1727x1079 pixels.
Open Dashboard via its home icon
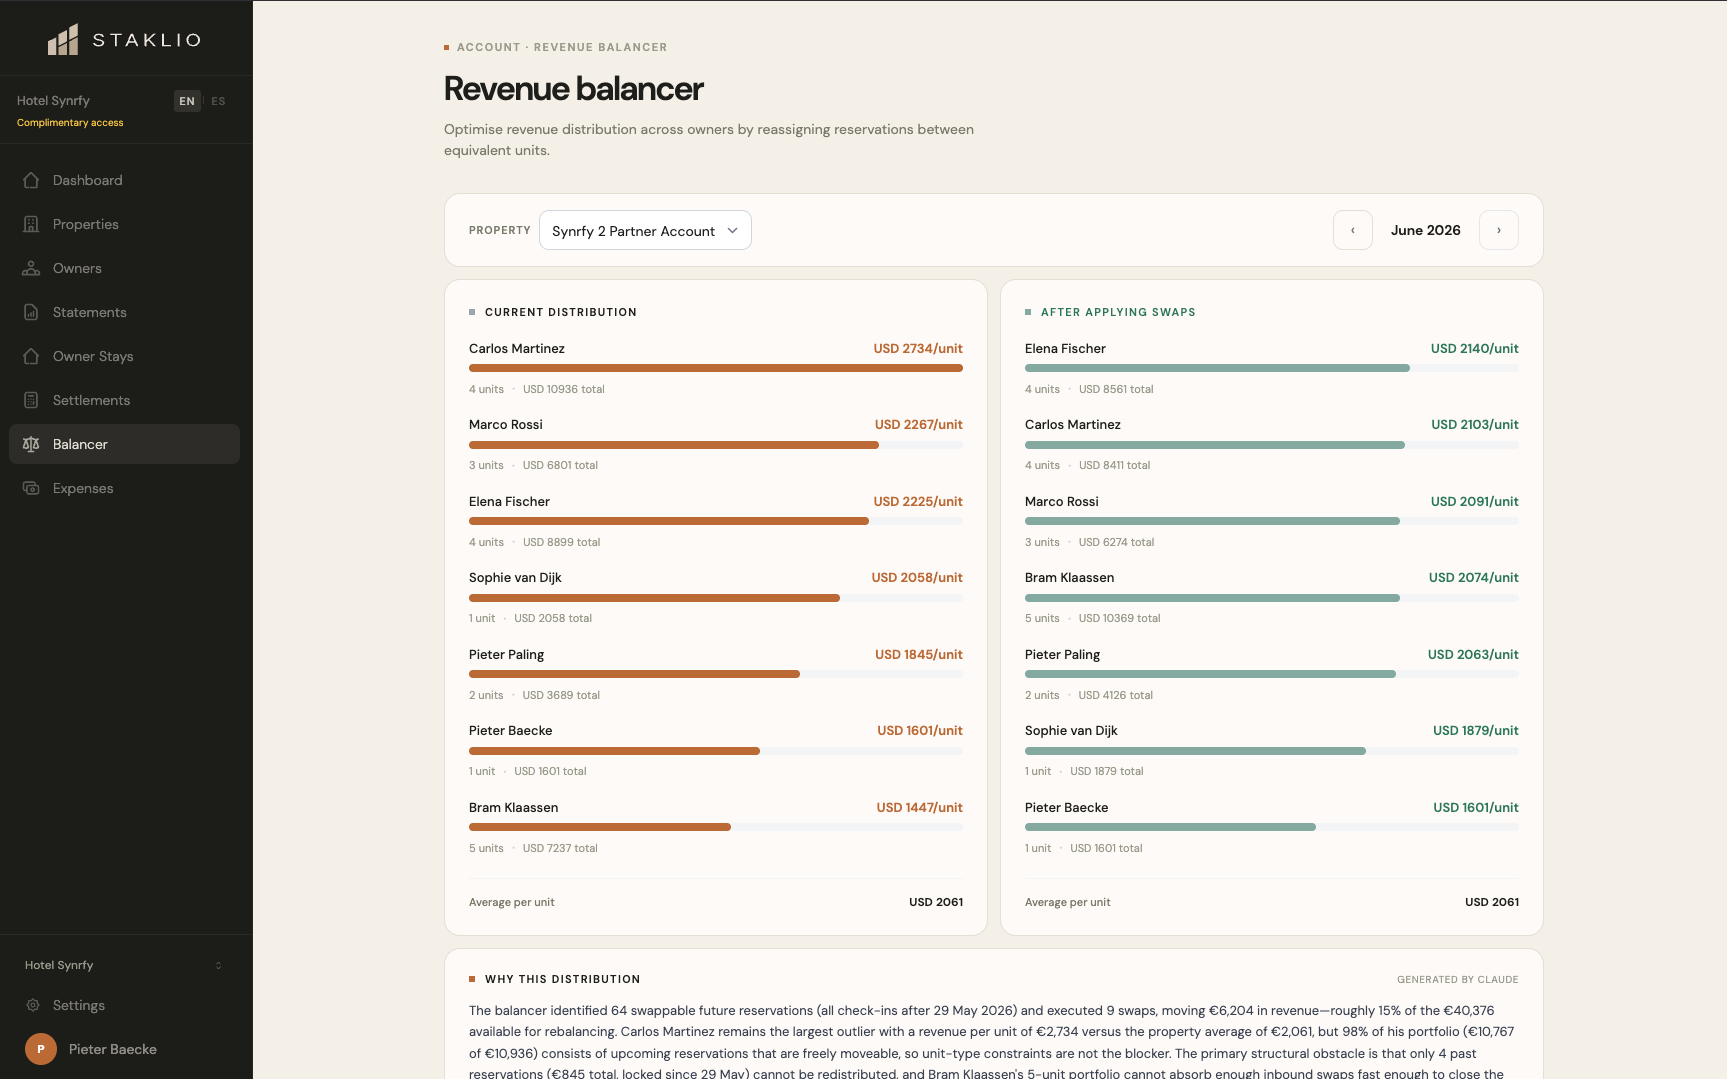tap(31, 180)
